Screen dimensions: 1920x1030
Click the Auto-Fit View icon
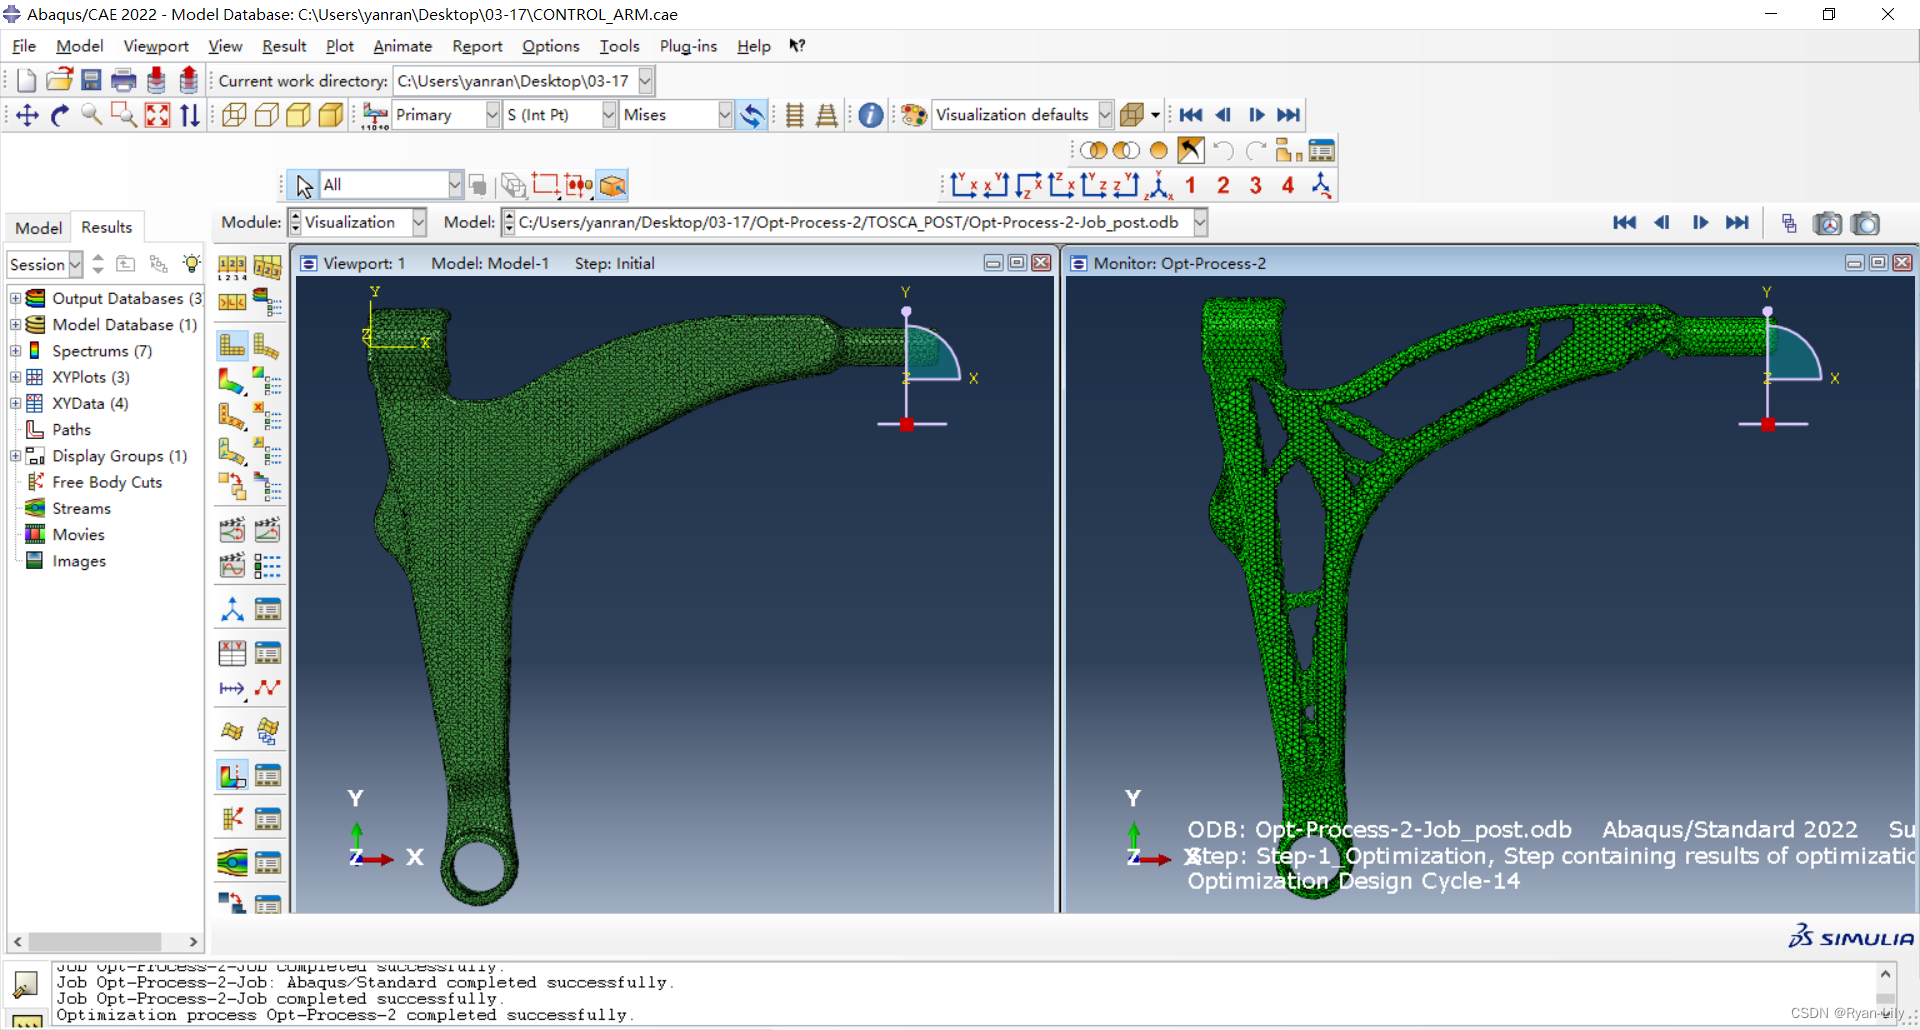(x=157, y=115)
